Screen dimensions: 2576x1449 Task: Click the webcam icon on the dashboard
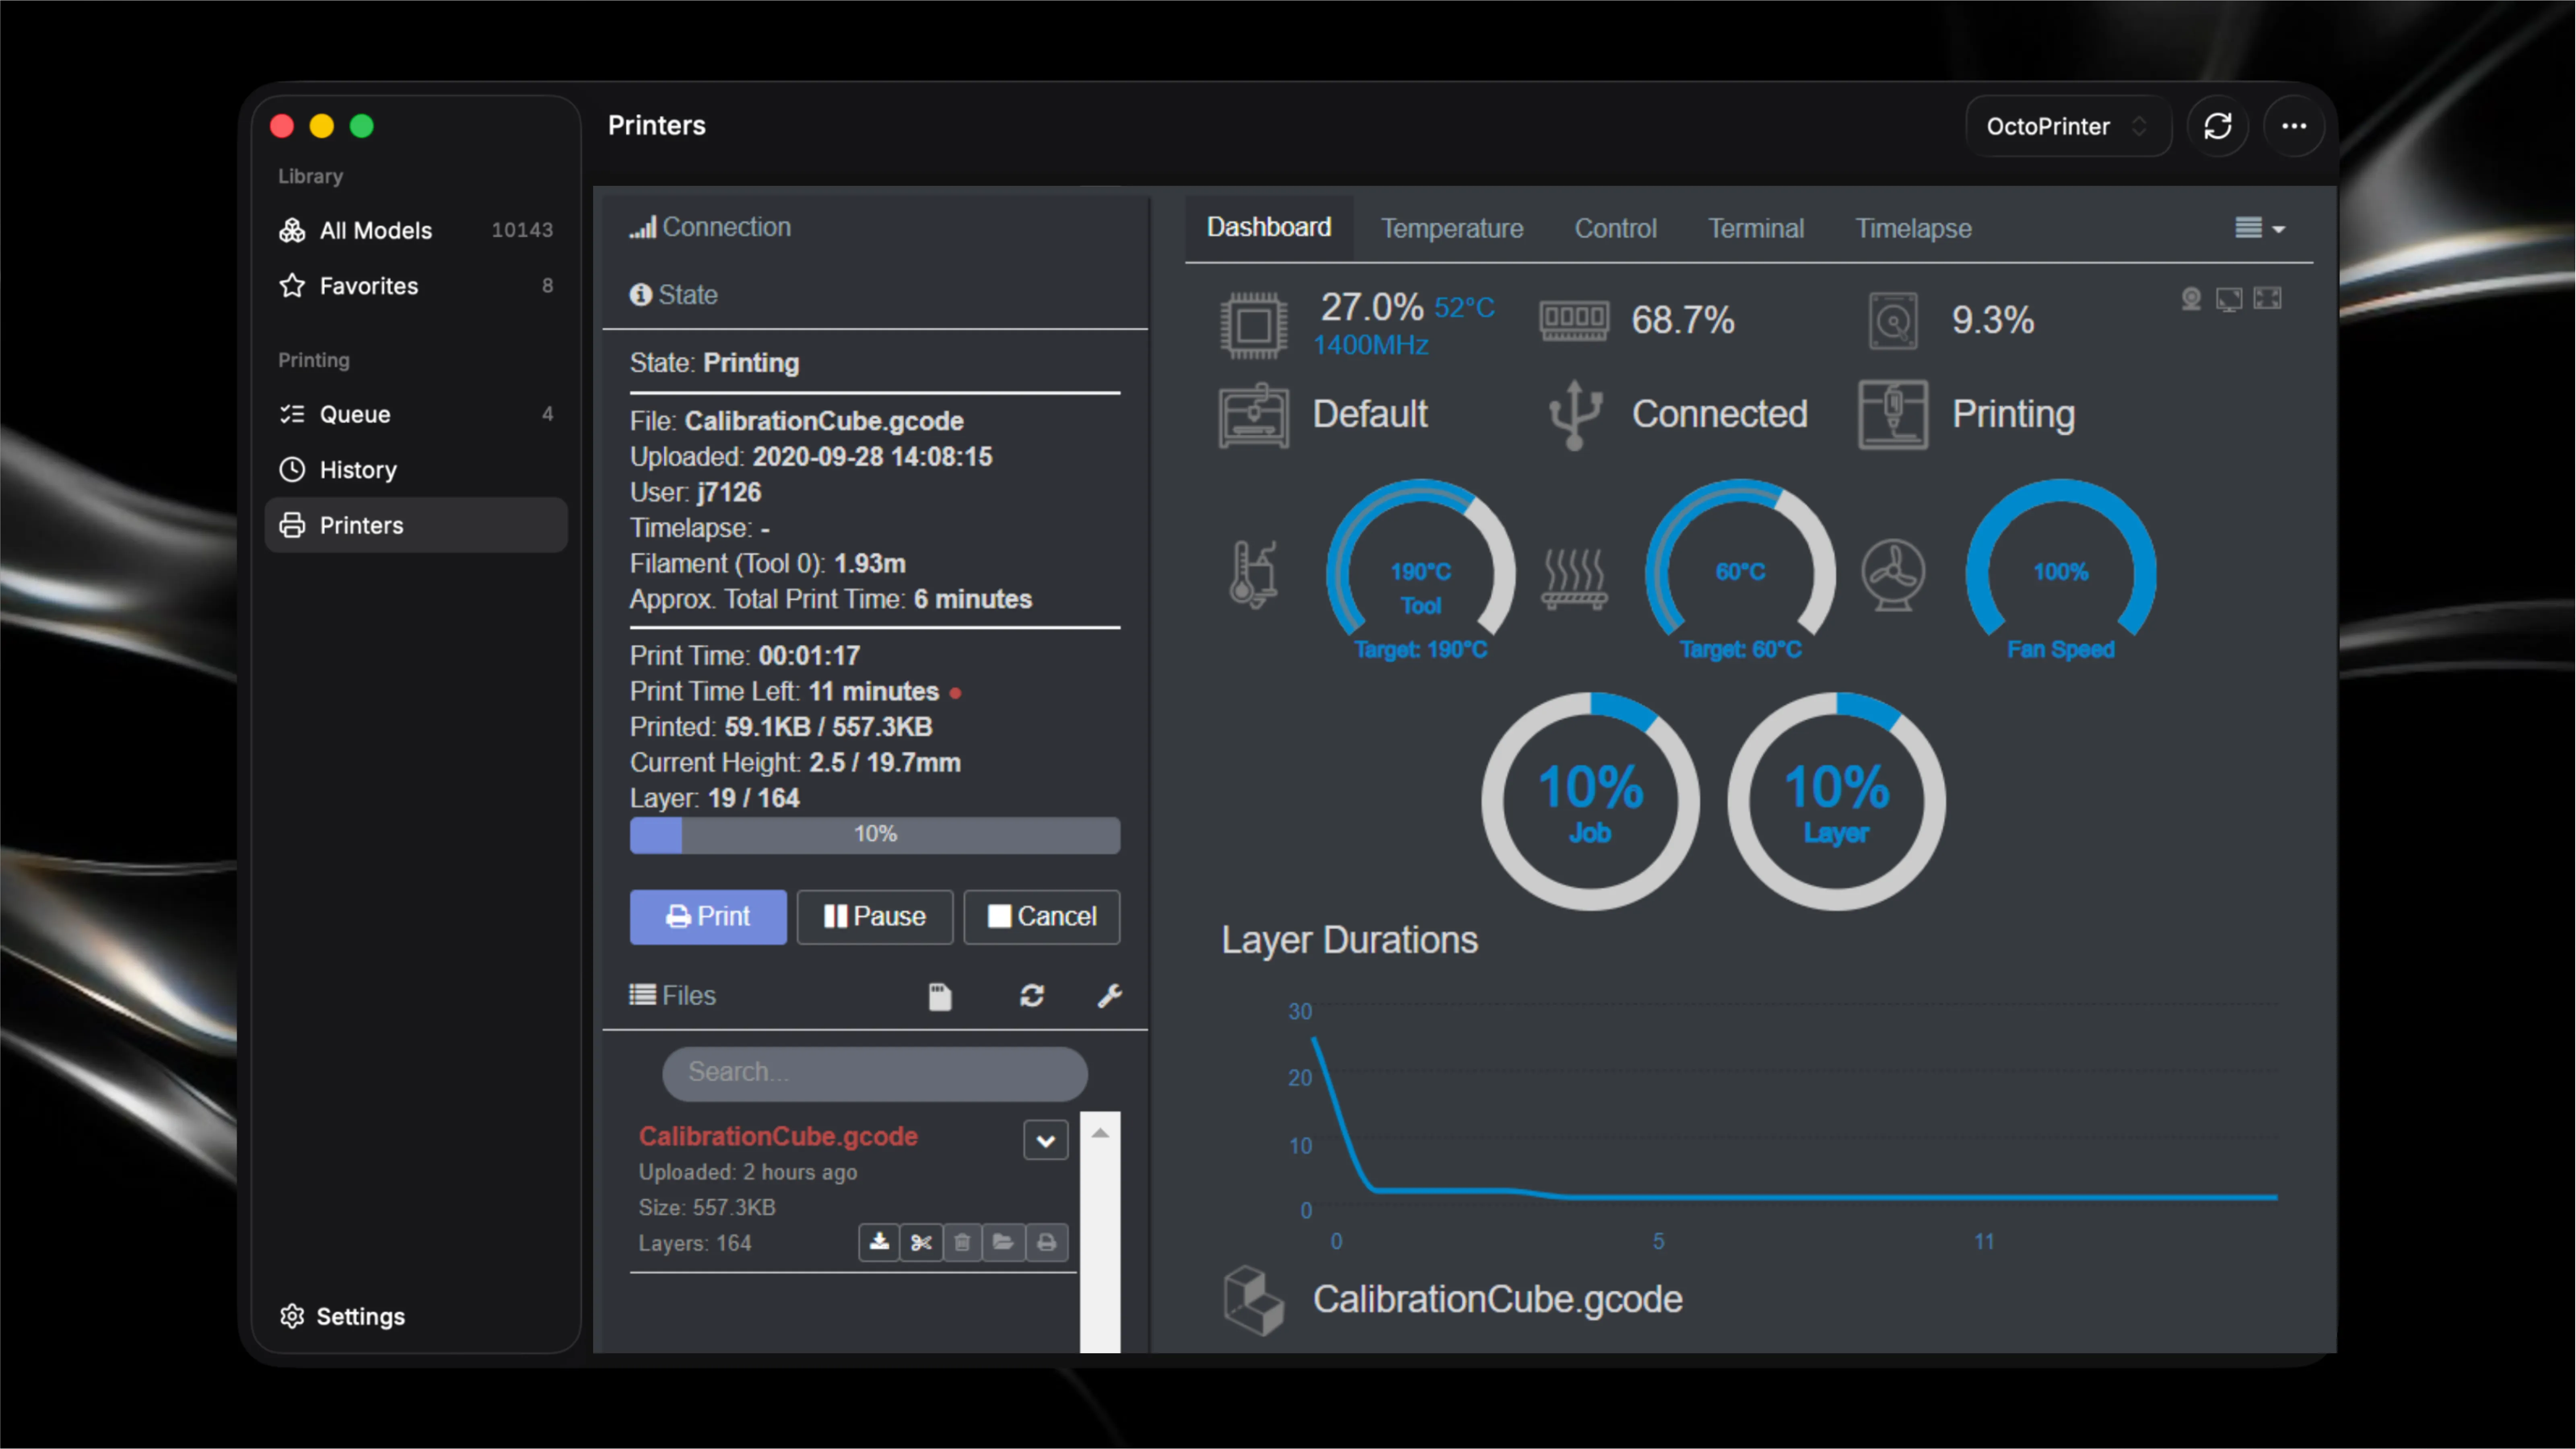(2190, 299)
